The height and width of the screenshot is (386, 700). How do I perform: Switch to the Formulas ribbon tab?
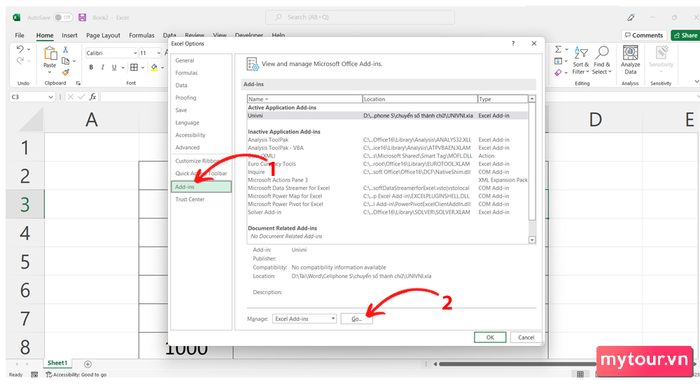click(142, 35)
